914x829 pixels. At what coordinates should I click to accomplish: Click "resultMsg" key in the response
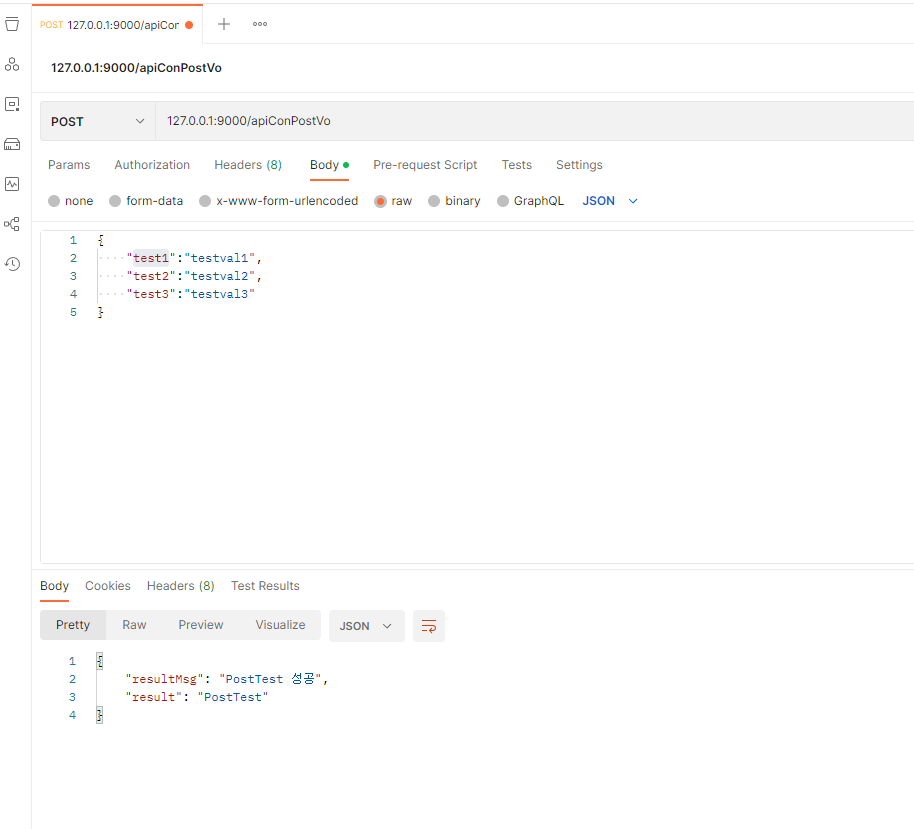(164, 679)
